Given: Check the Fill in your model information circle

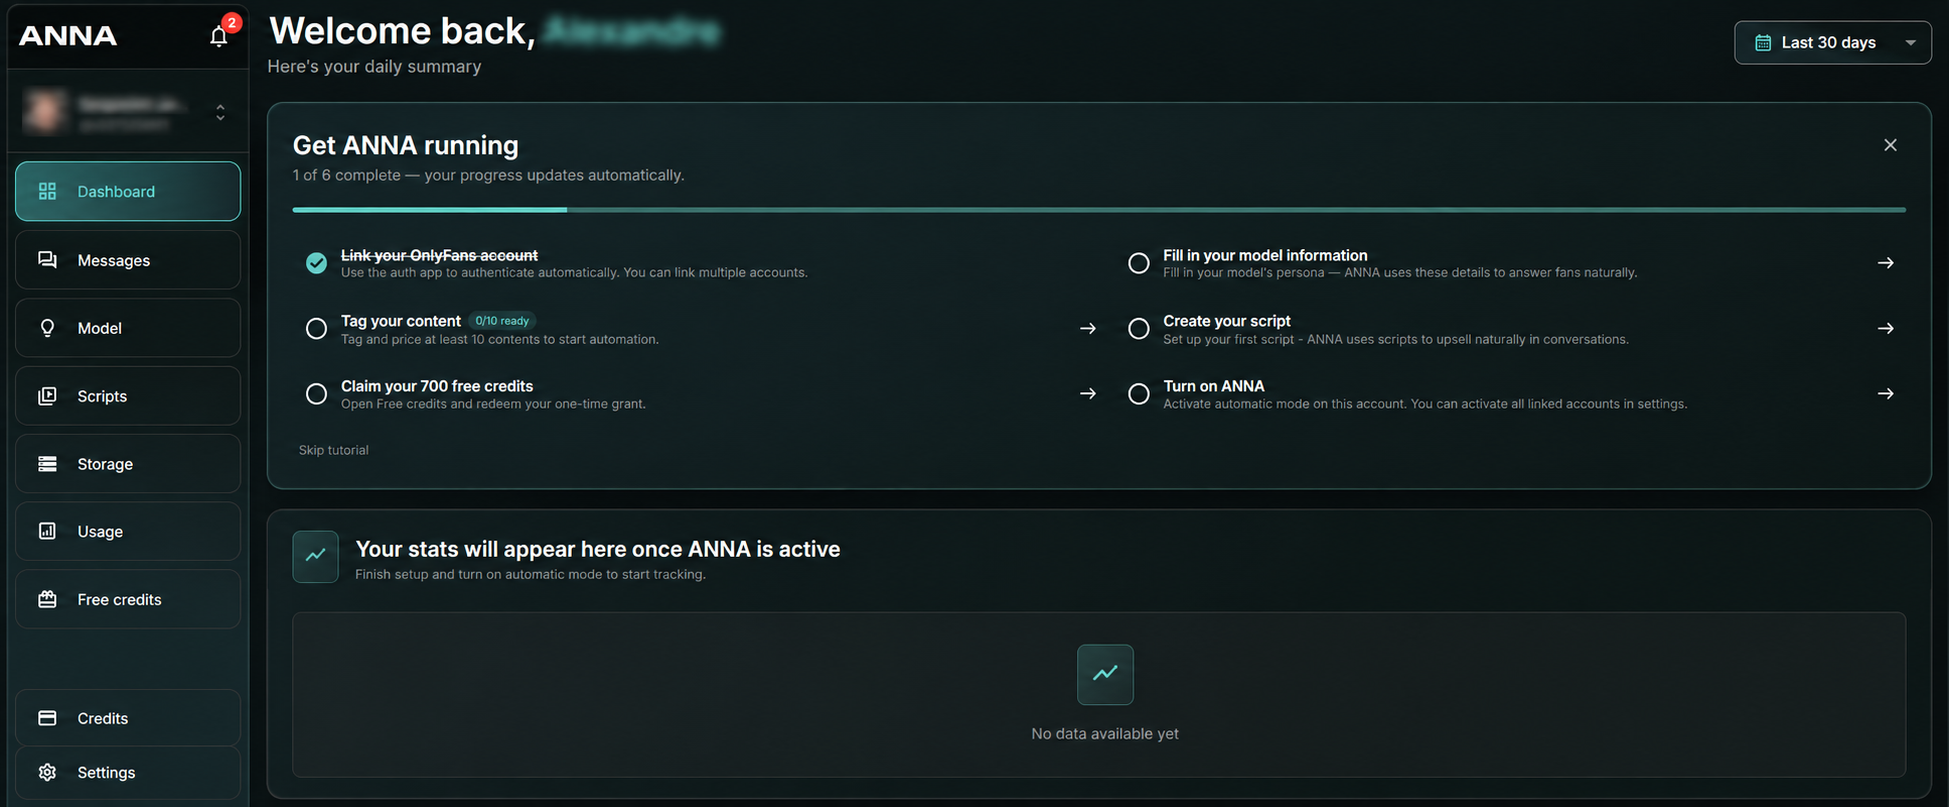Looking at the screenshot, I should point(1138,263).
